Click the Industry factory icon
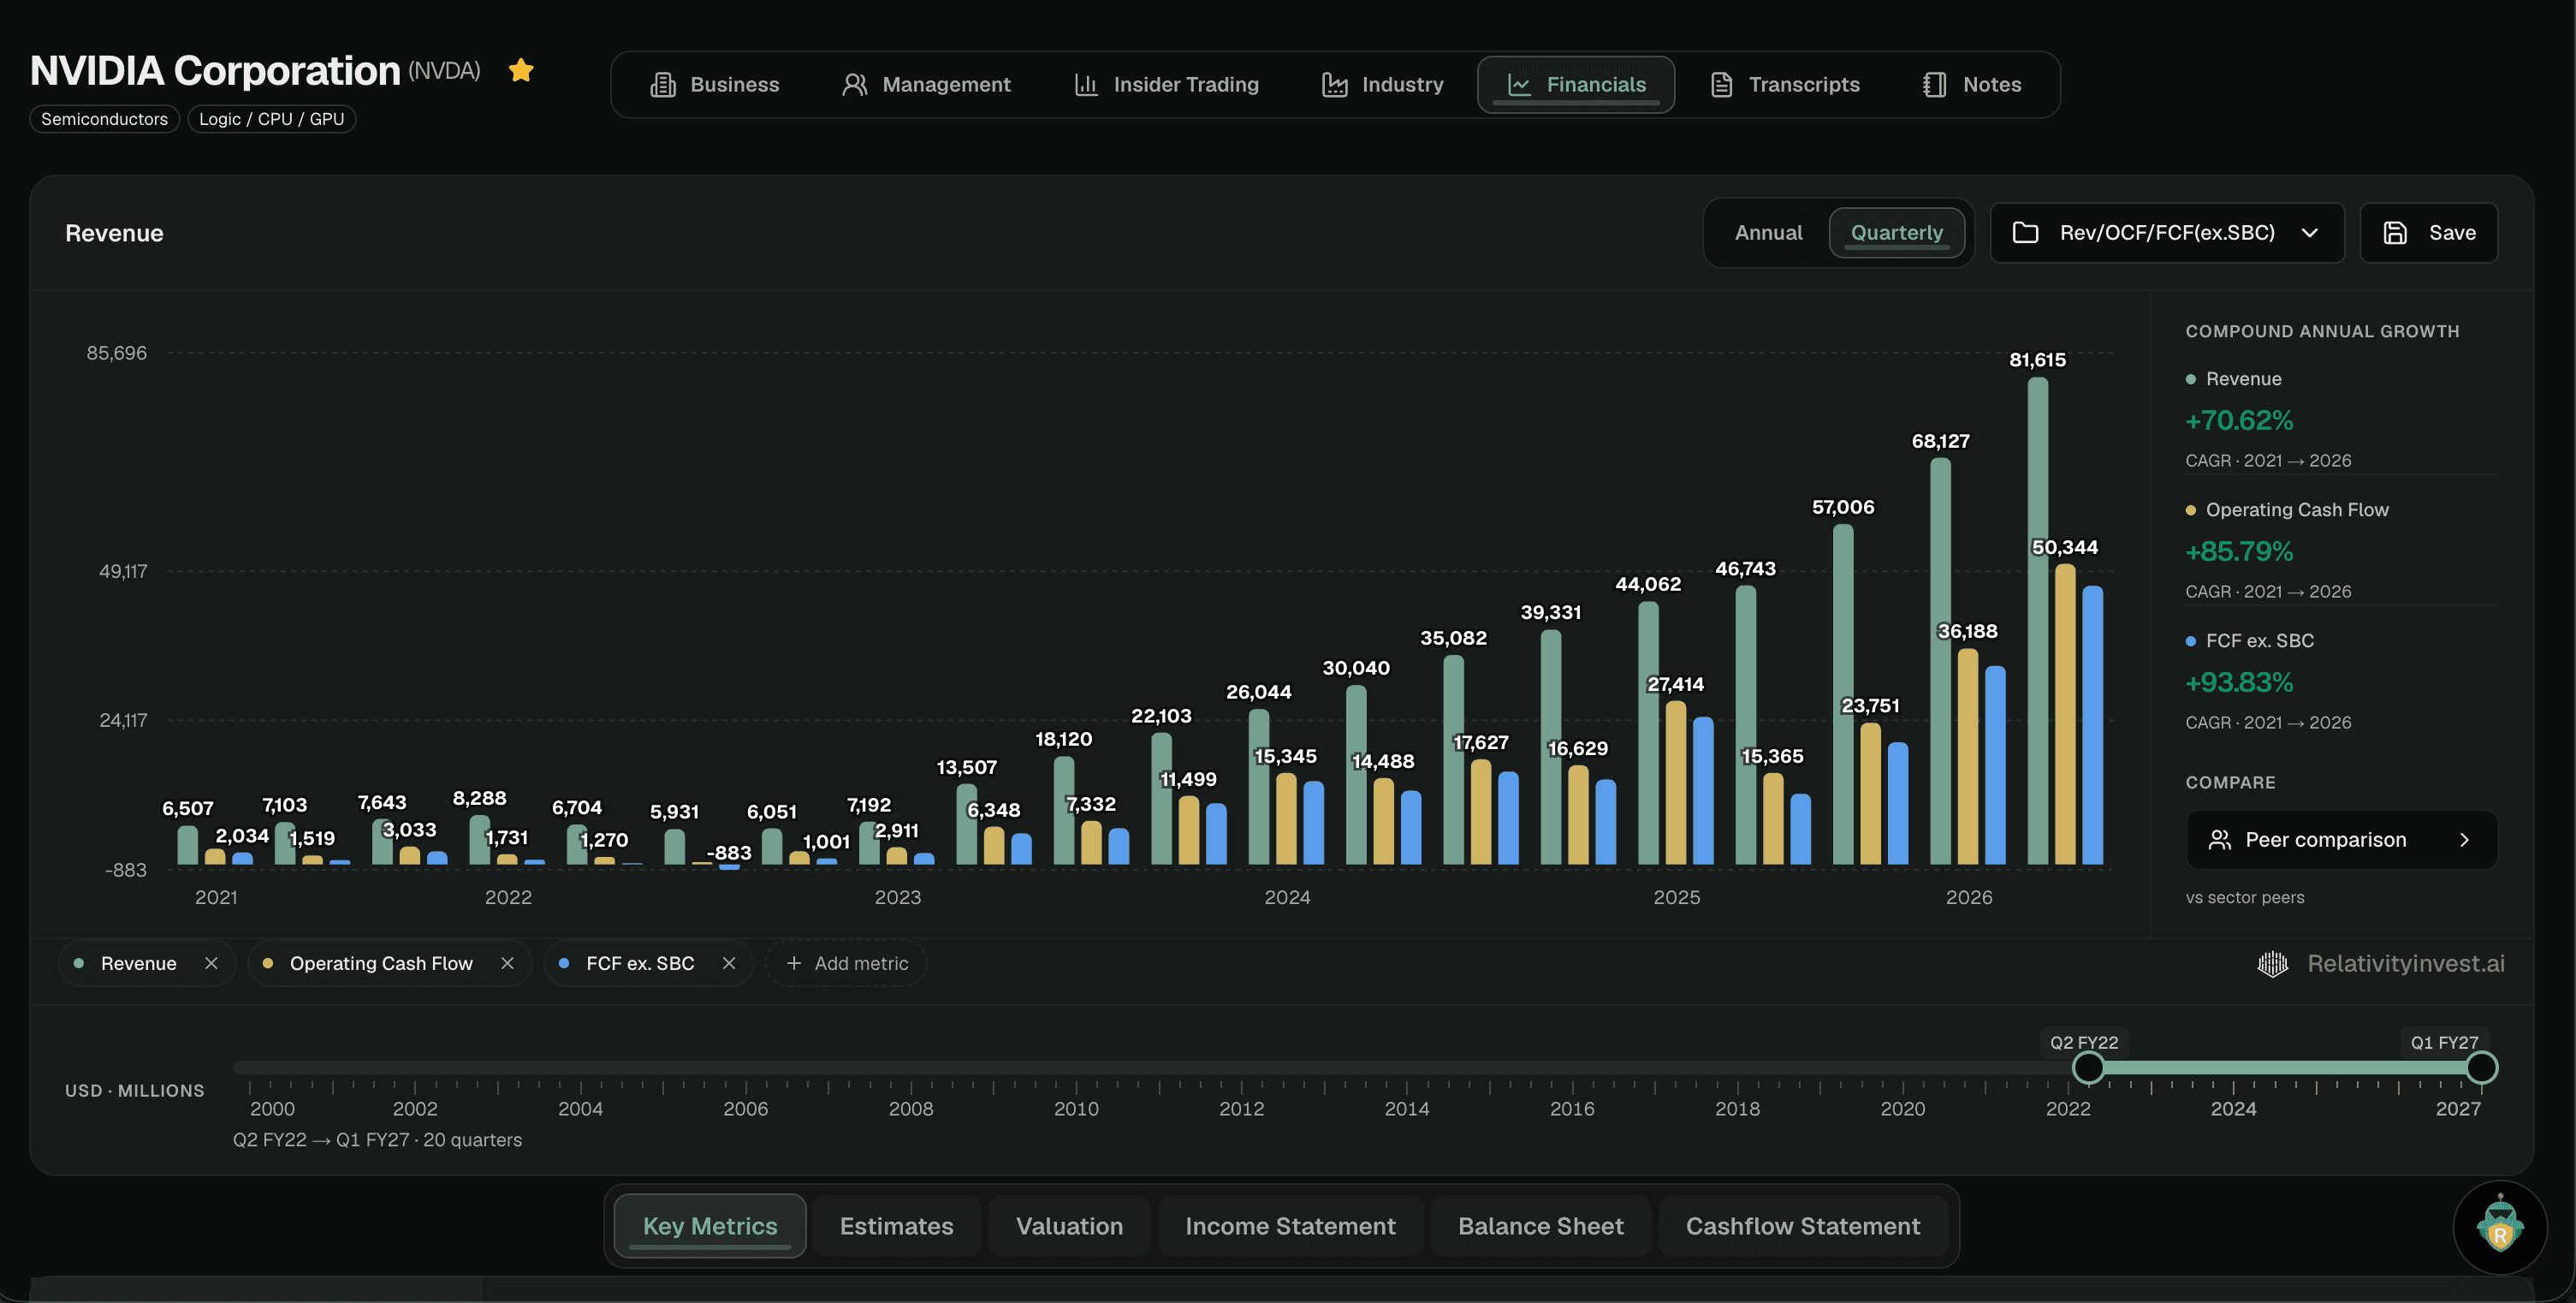Viewport: 2576px width, 1303px height. (1334, 85)
